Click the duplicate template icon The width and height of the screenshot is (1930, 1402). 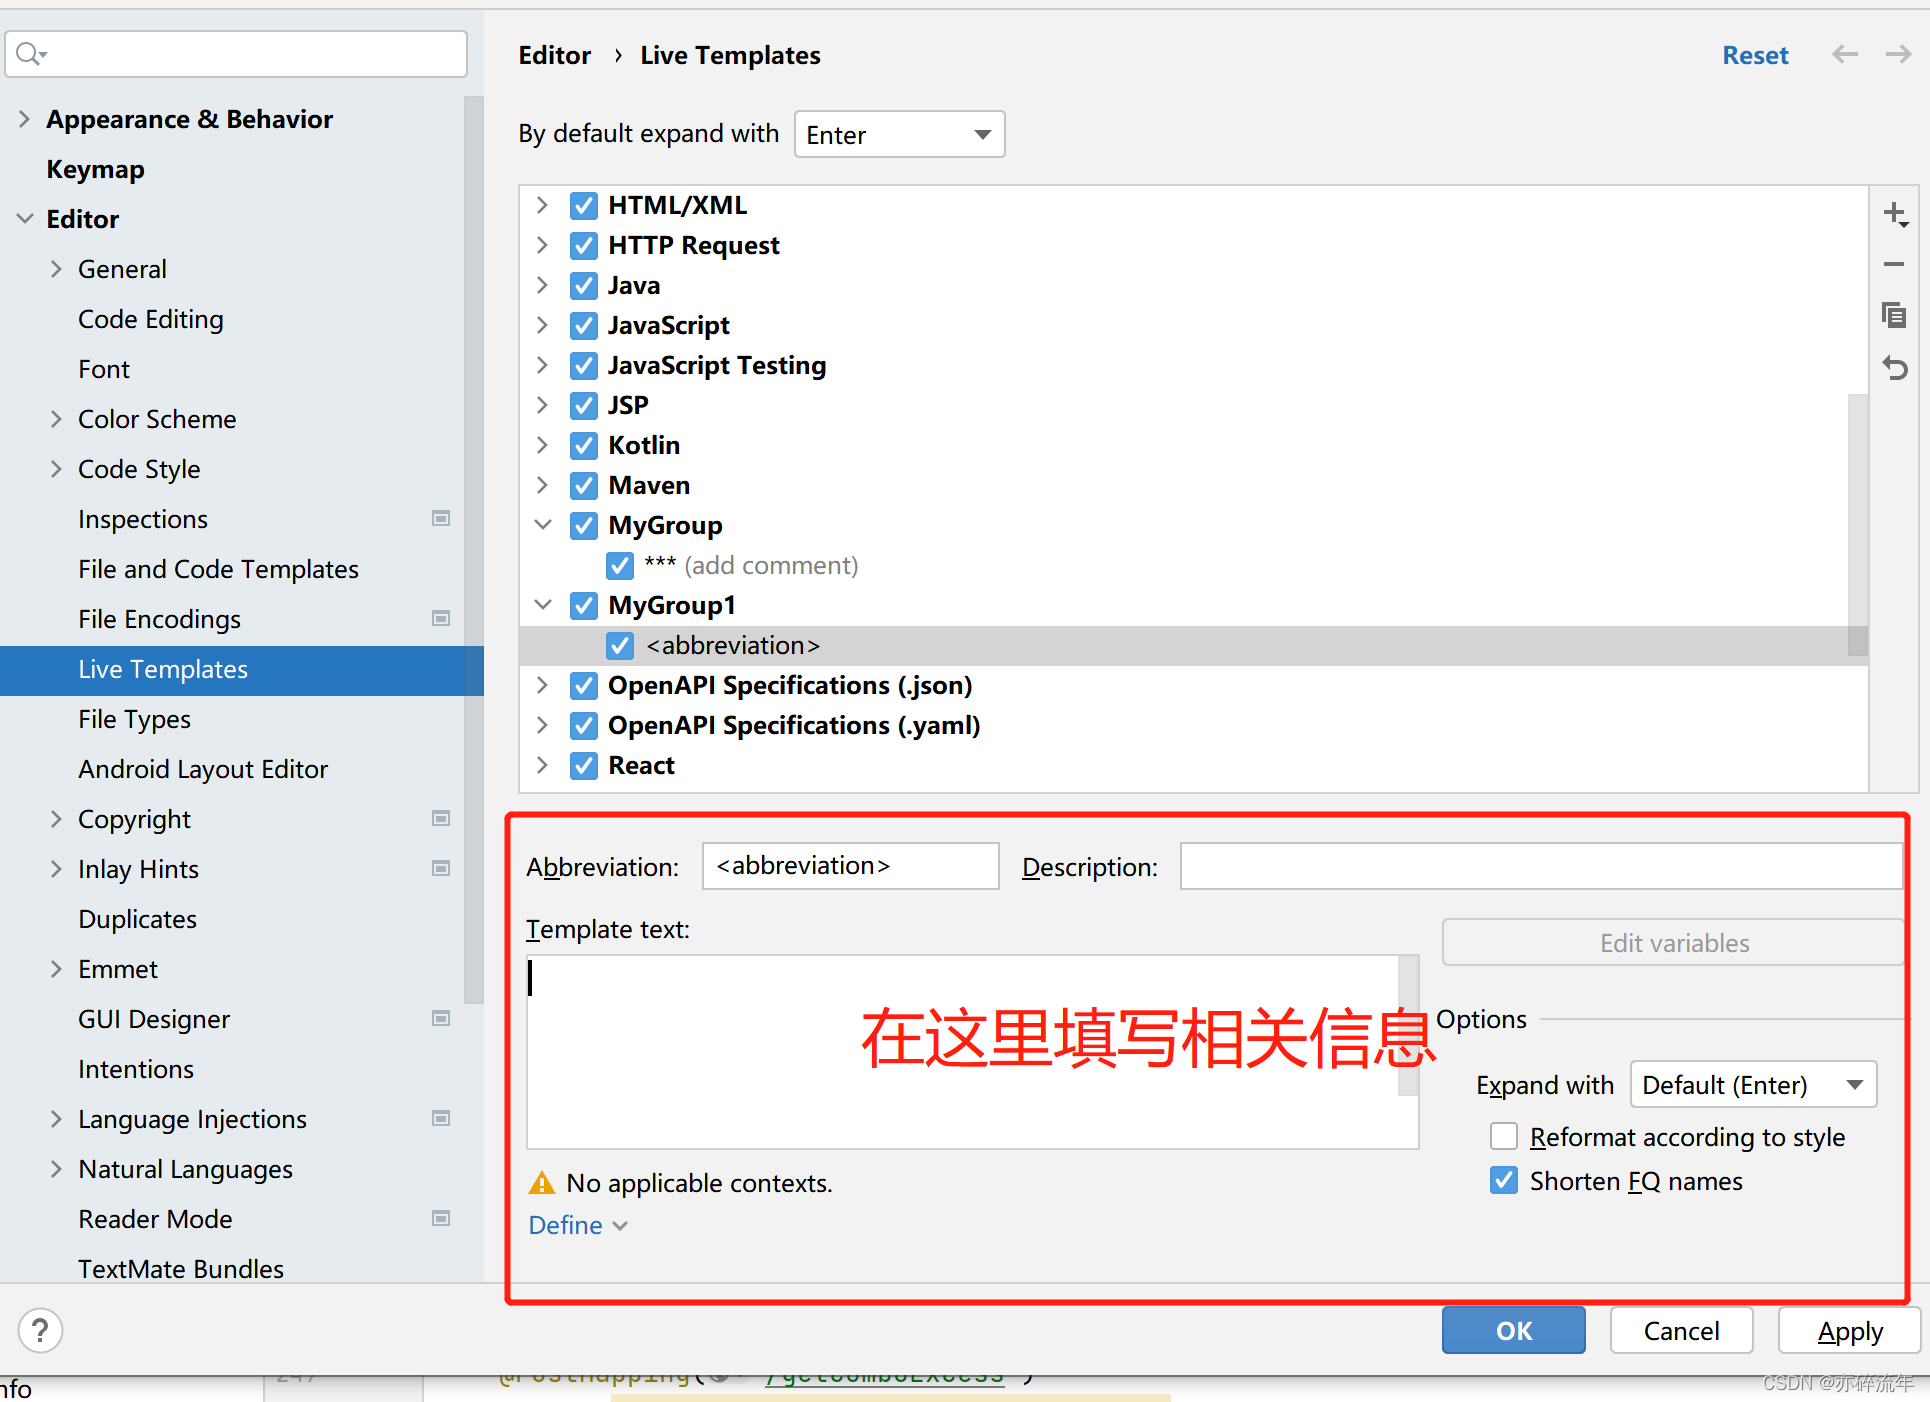pos(1894,316)
